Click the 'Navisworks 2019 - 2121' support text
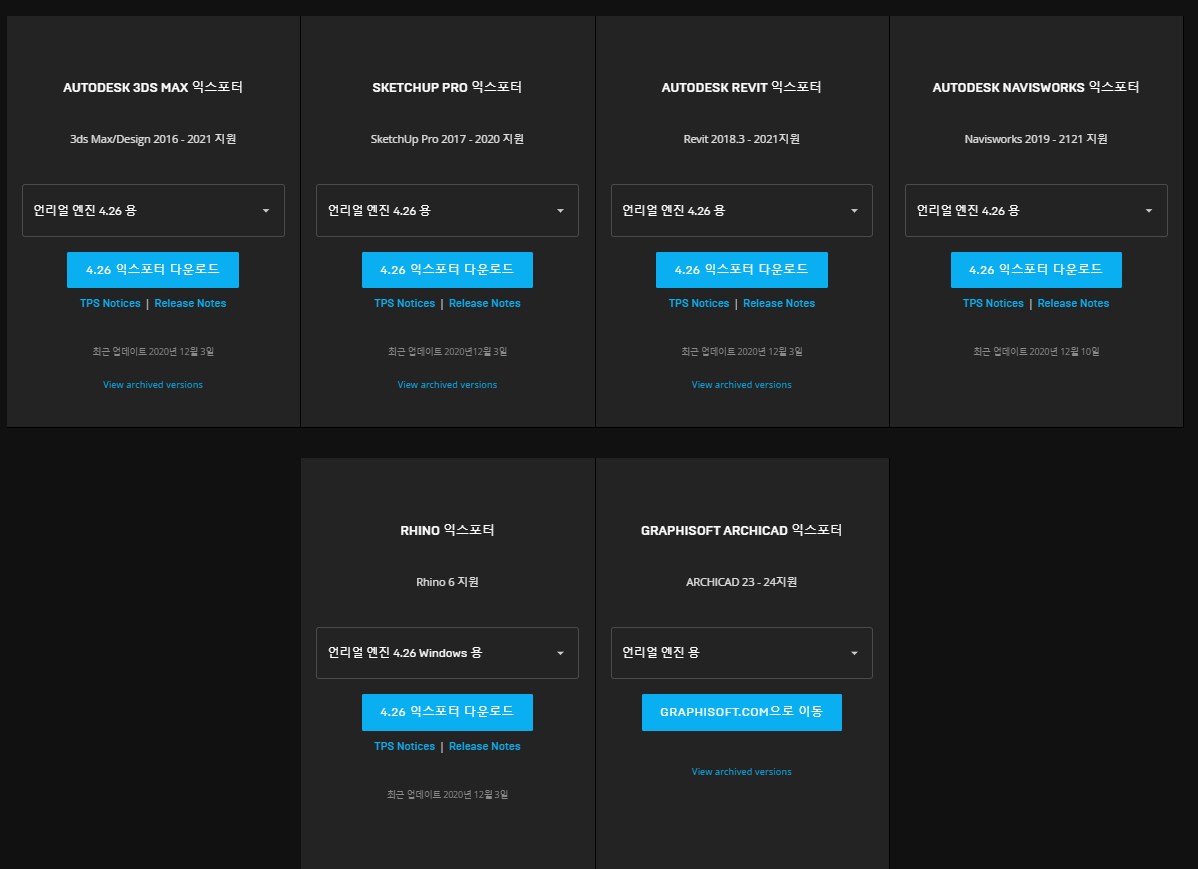1198x869 pixels. (1036, 139)
